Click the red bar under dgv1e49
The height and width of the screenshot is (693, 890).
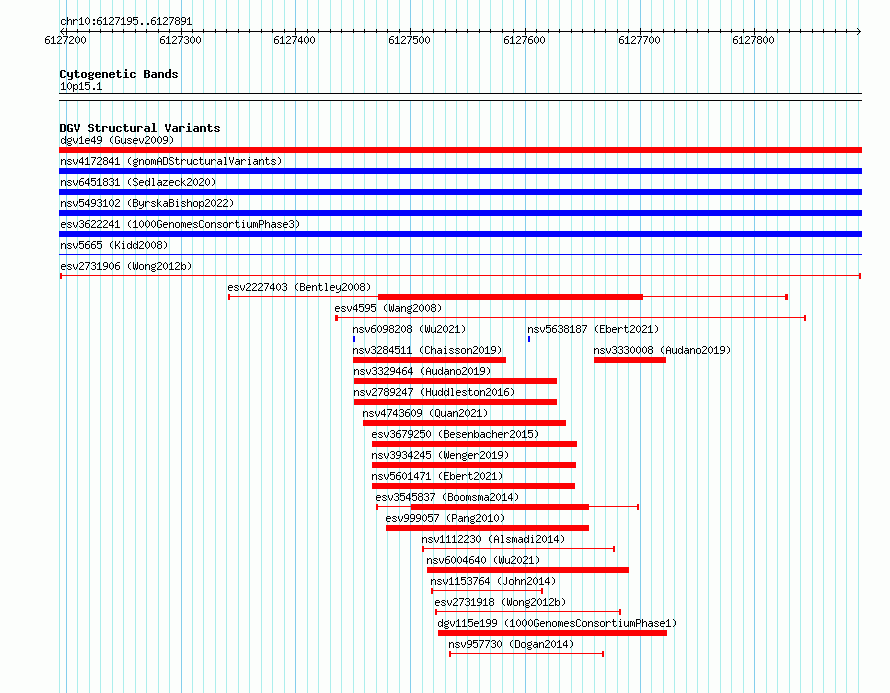point(460,150)
